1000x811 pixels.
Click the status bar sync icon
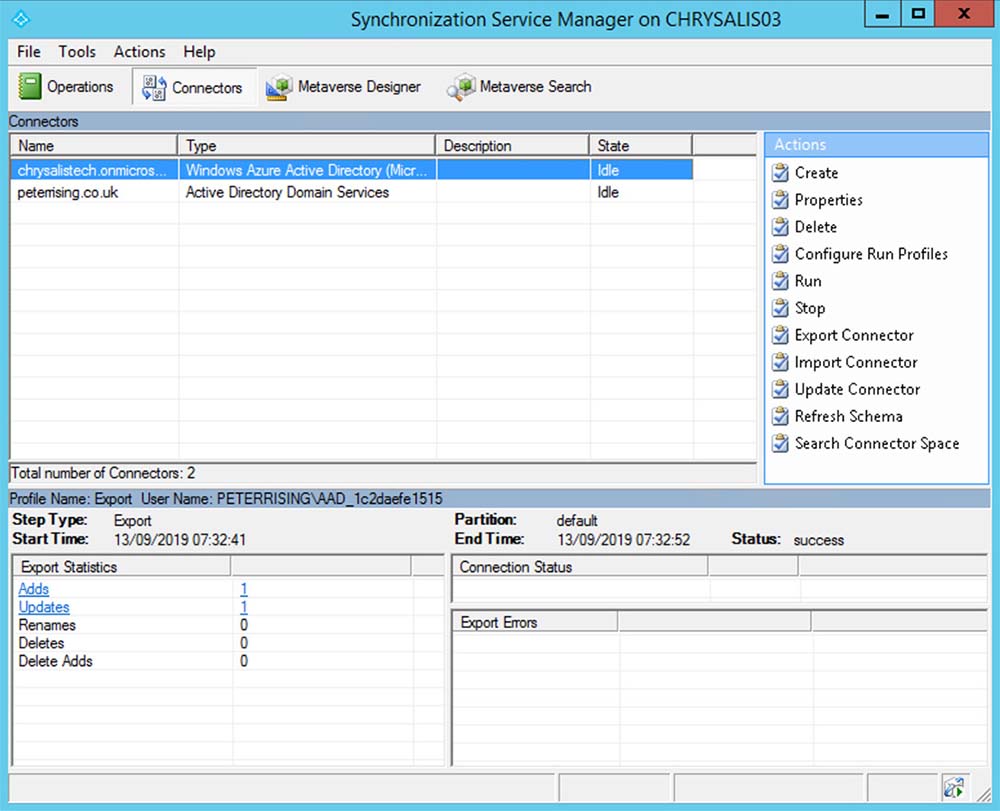click(953, 786)
